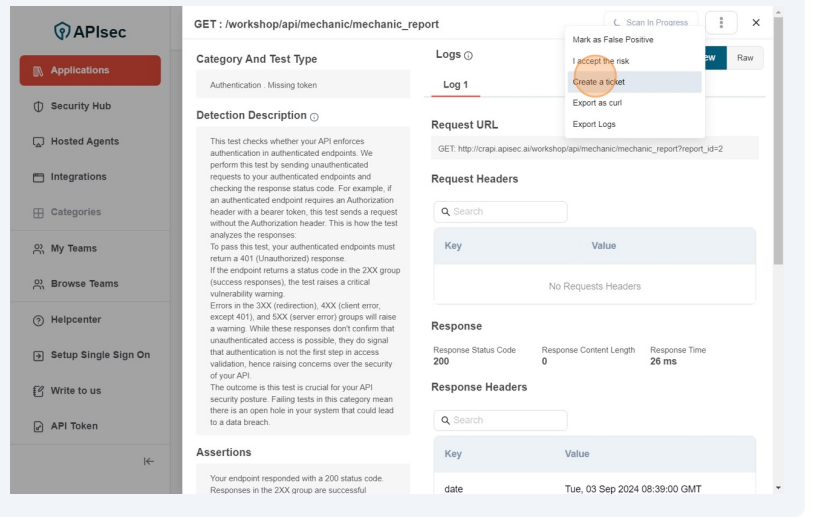Click the Response Headers search box
Screen dimensions: 817x526
pyautogui.click(x=500, y=420)
